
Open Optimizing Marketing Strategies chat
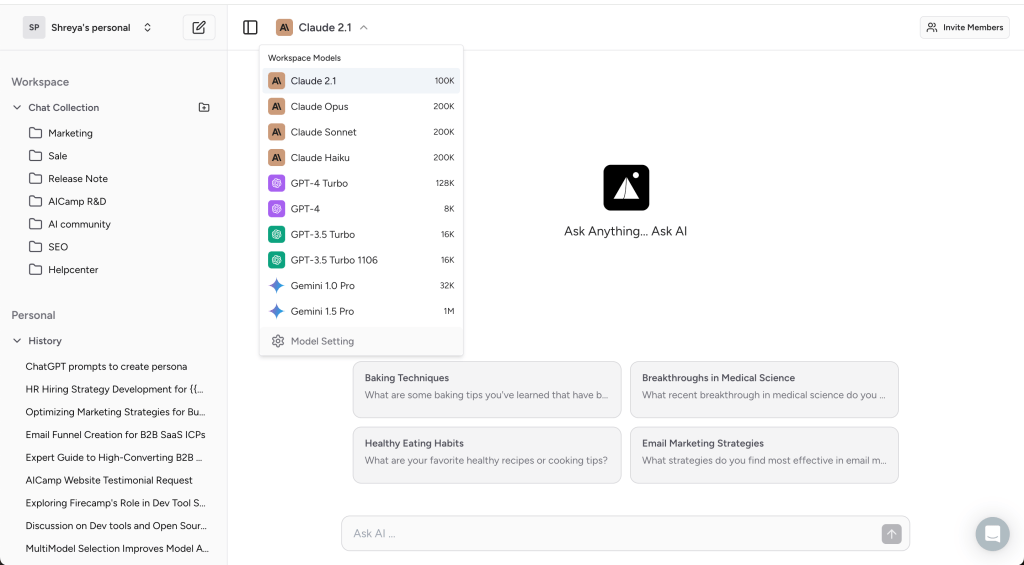[115, 412]
